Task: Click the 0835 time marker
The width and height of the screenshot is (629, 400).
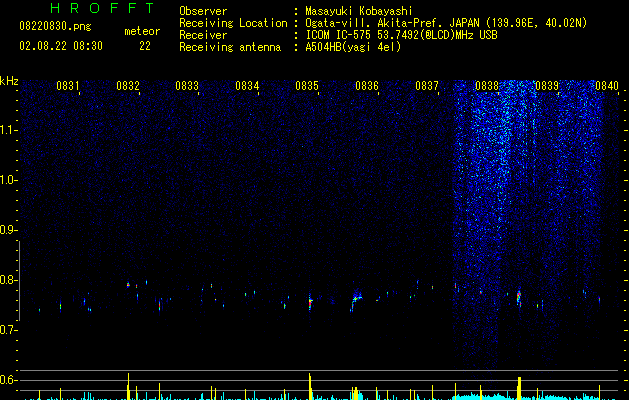Action: coord(307,86)
